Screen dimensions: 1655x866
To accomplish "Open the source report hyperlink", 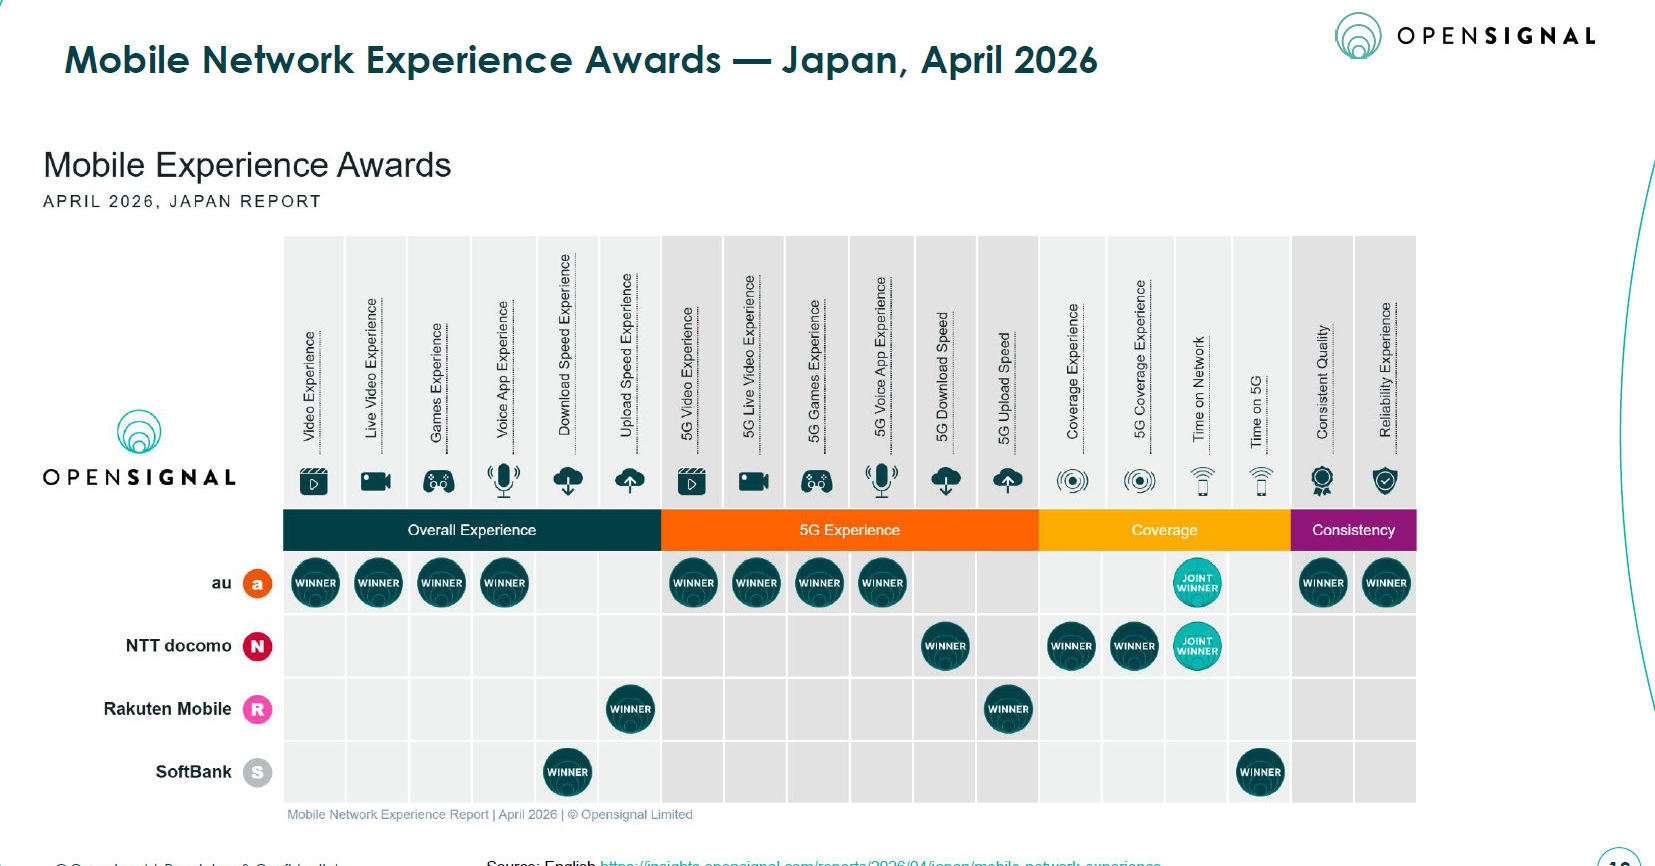I will point(880,862).
